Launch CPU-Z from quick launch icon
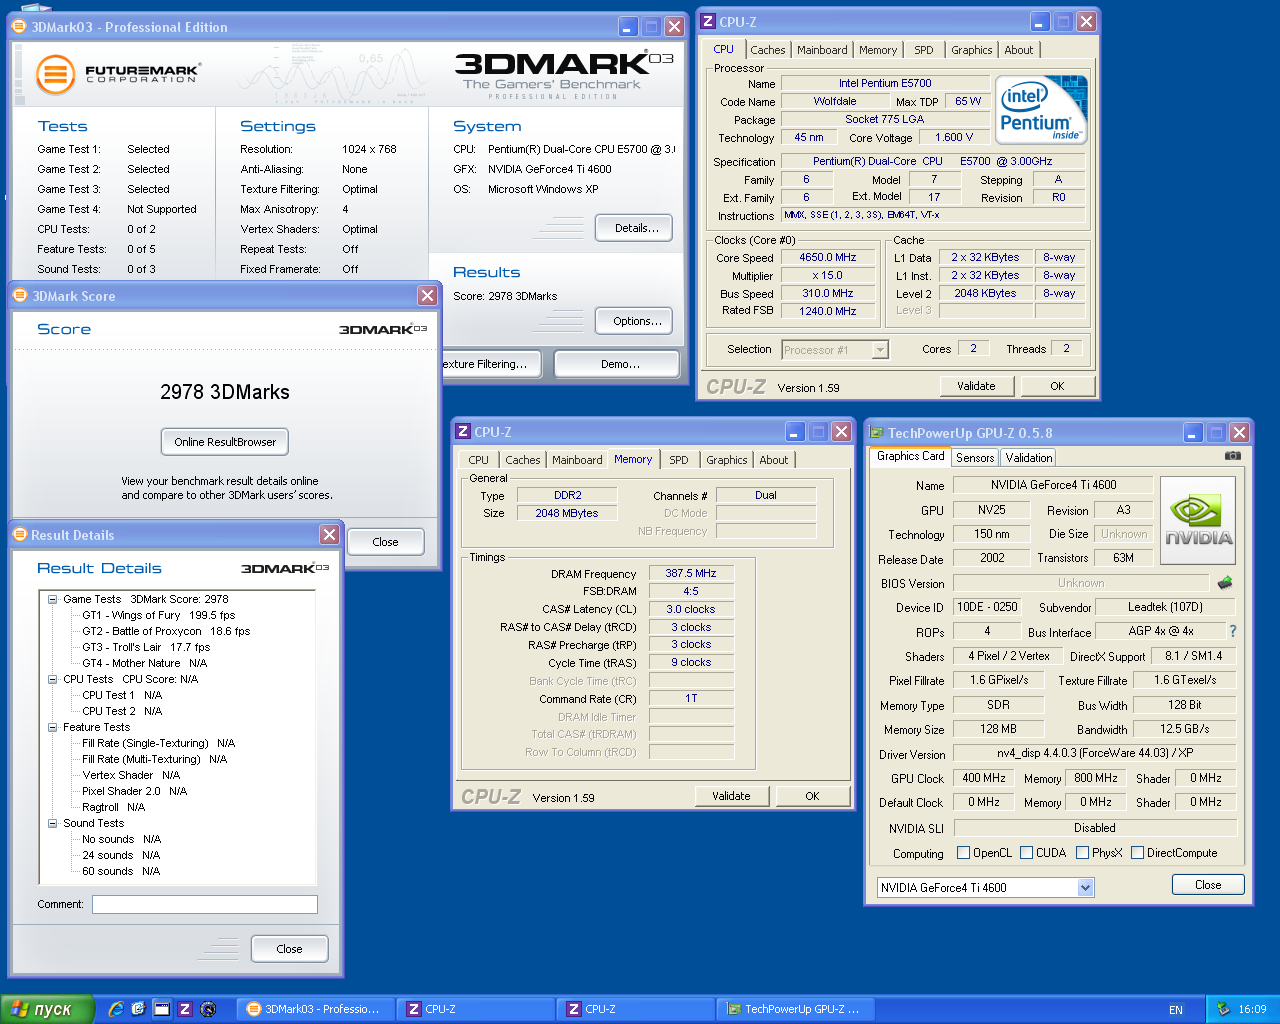 [x=184, y=1009]
